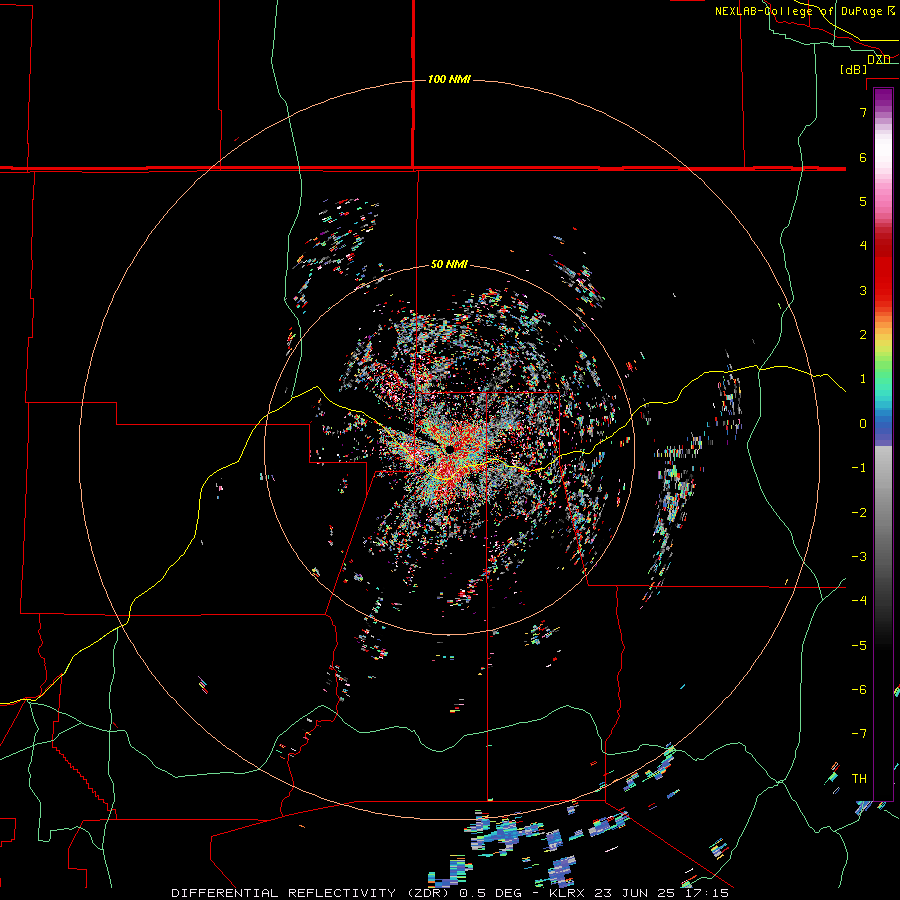Click the "3" value on the color scale

tap(863, 290)
